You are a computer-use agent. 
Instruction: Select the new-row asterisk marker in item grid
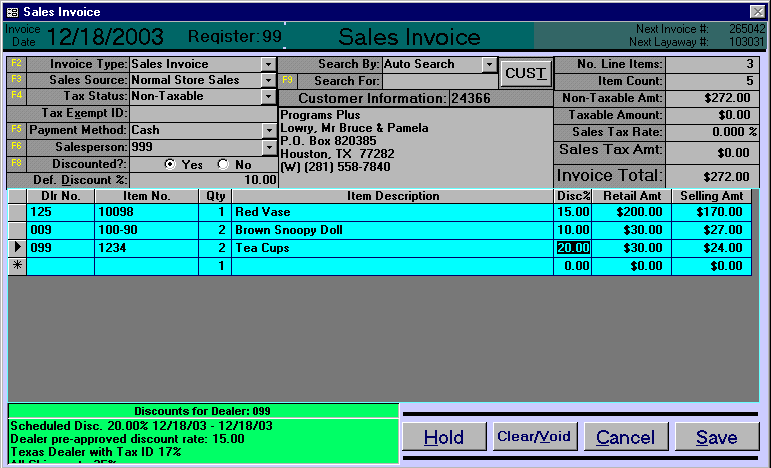coord(17,266)
